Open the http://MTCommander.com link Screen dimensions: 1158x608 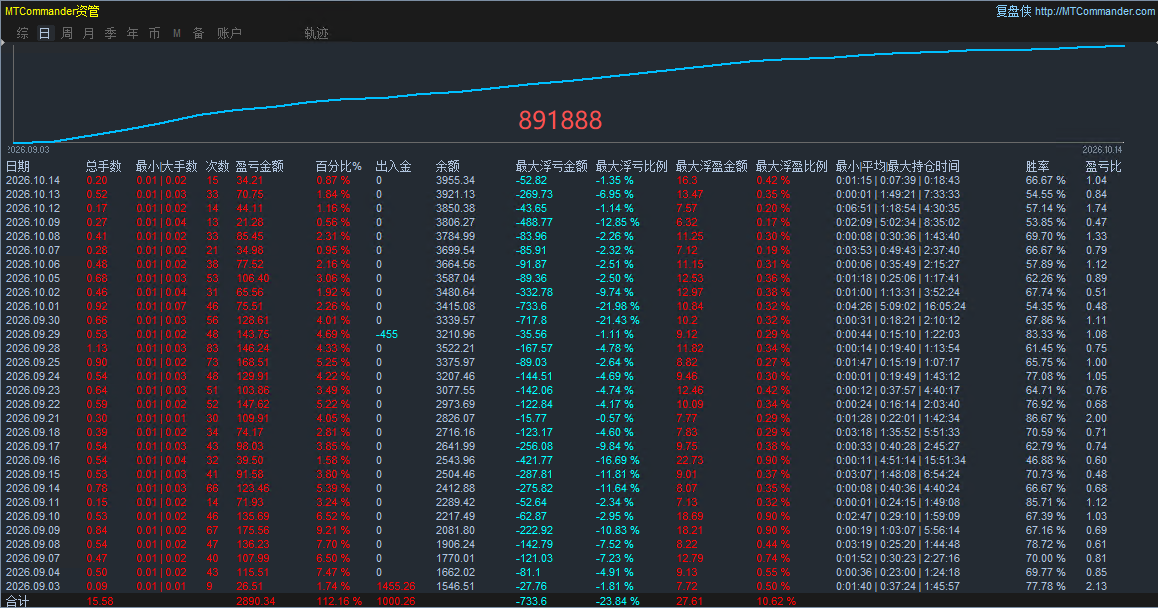(1094, 11)
